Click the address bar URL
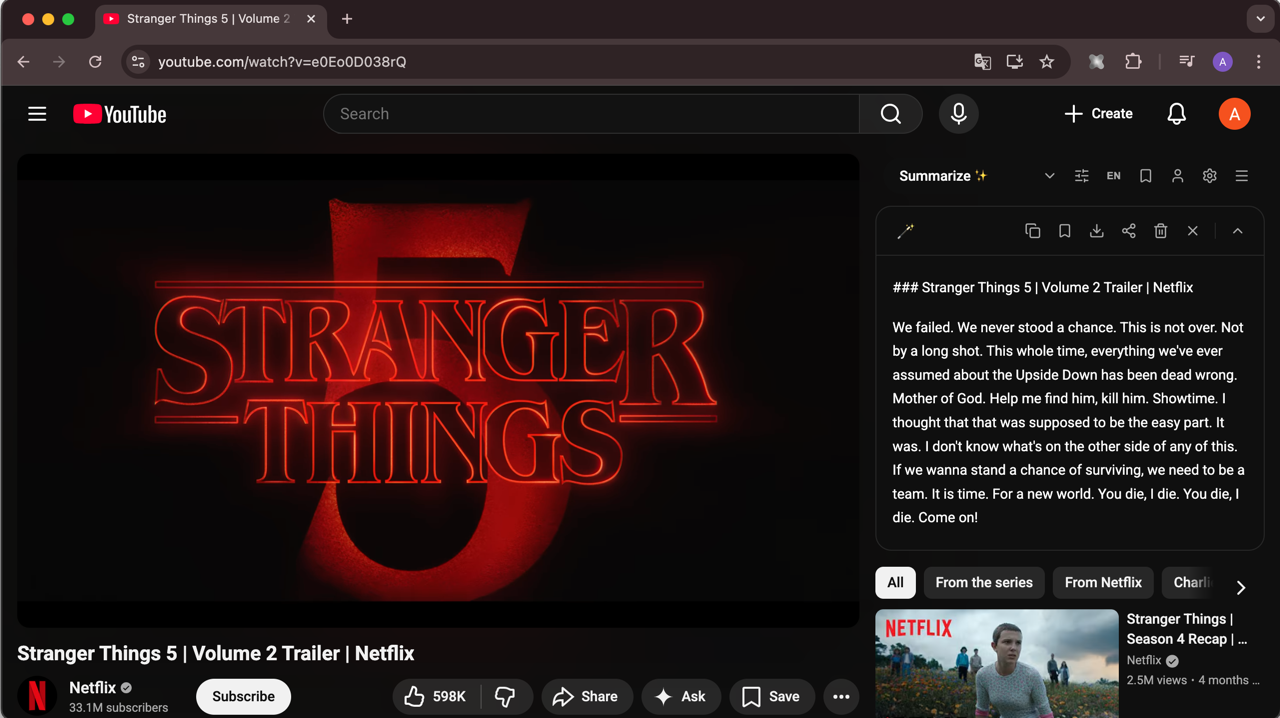Image resolution: width=1280 pixels, height=718 pixels. click(x=282, y=62)
